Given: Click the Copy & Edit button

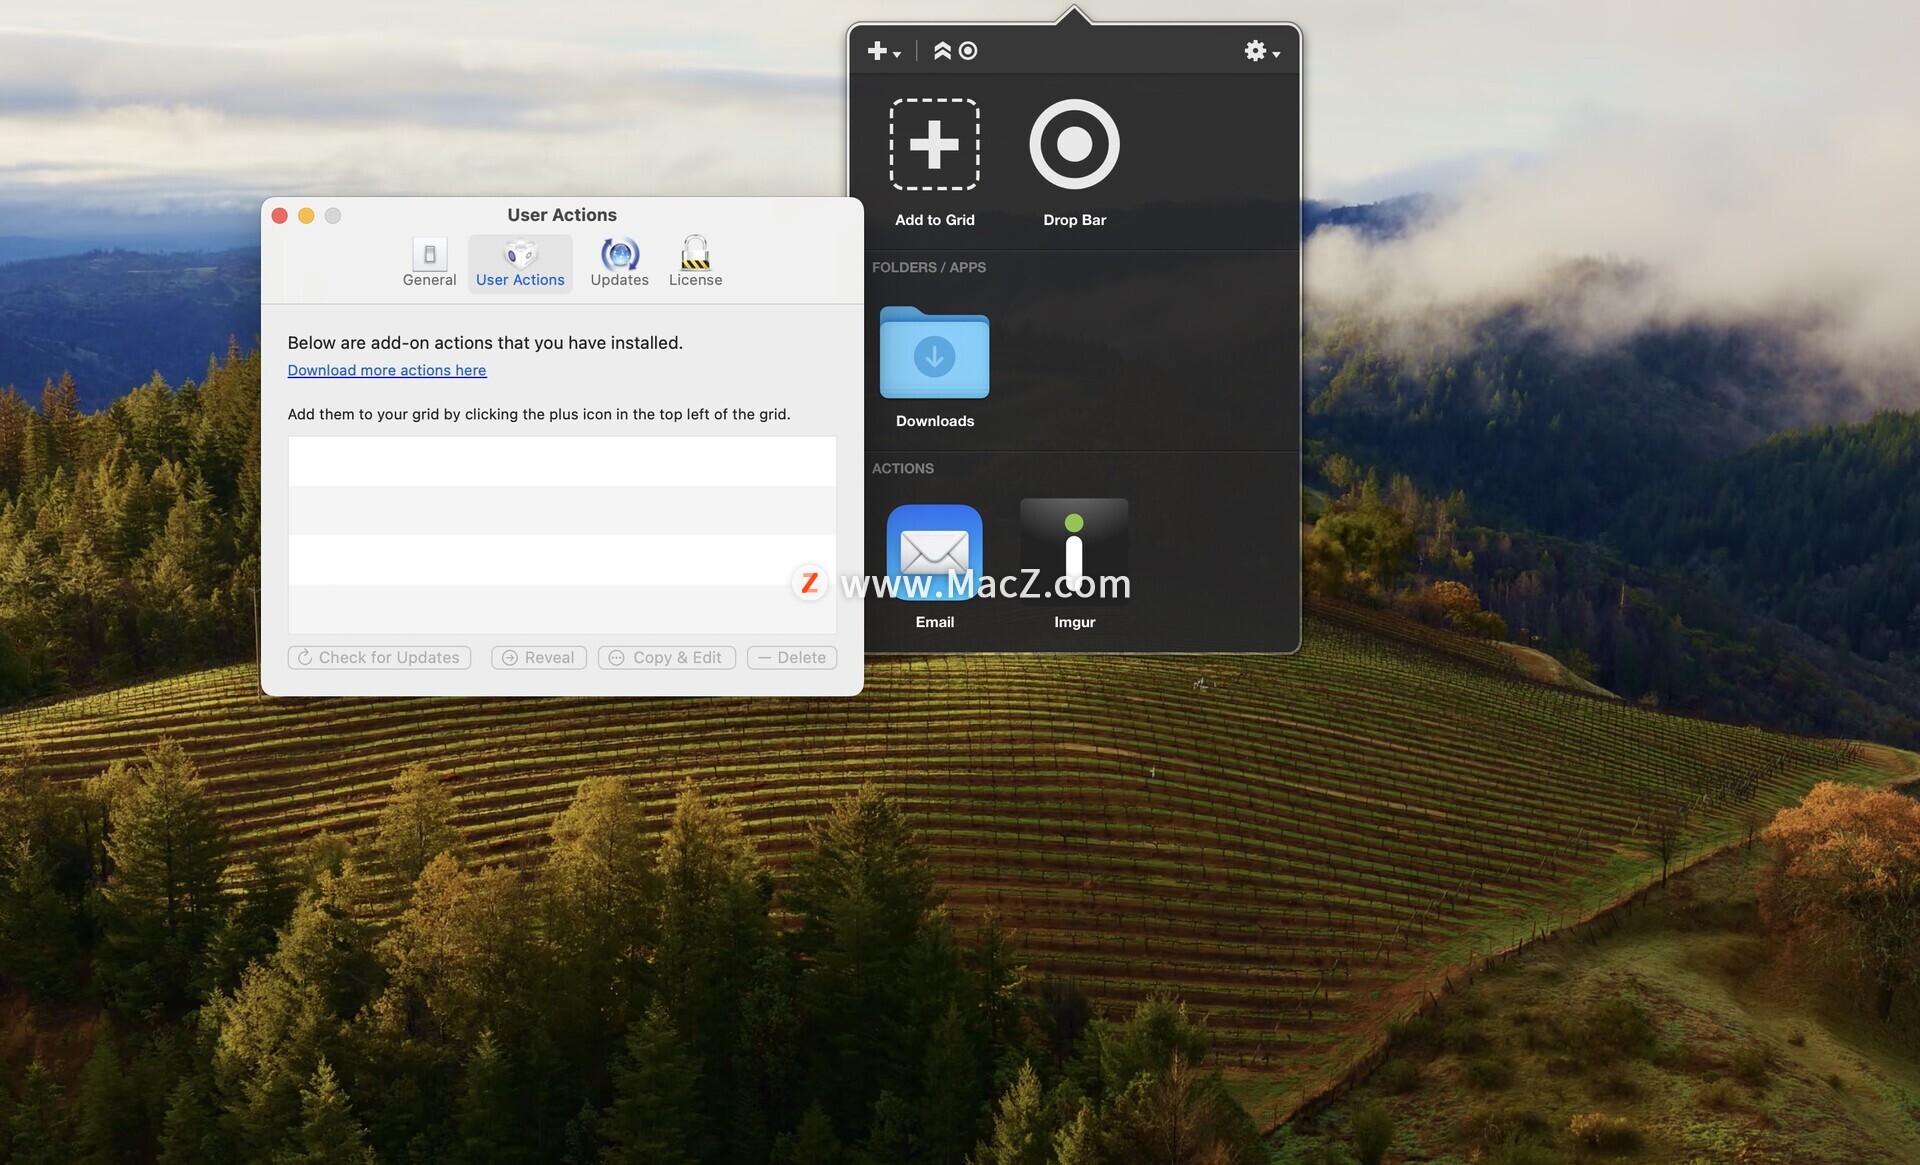Looking at the screenshot, I should click(667, 658).
